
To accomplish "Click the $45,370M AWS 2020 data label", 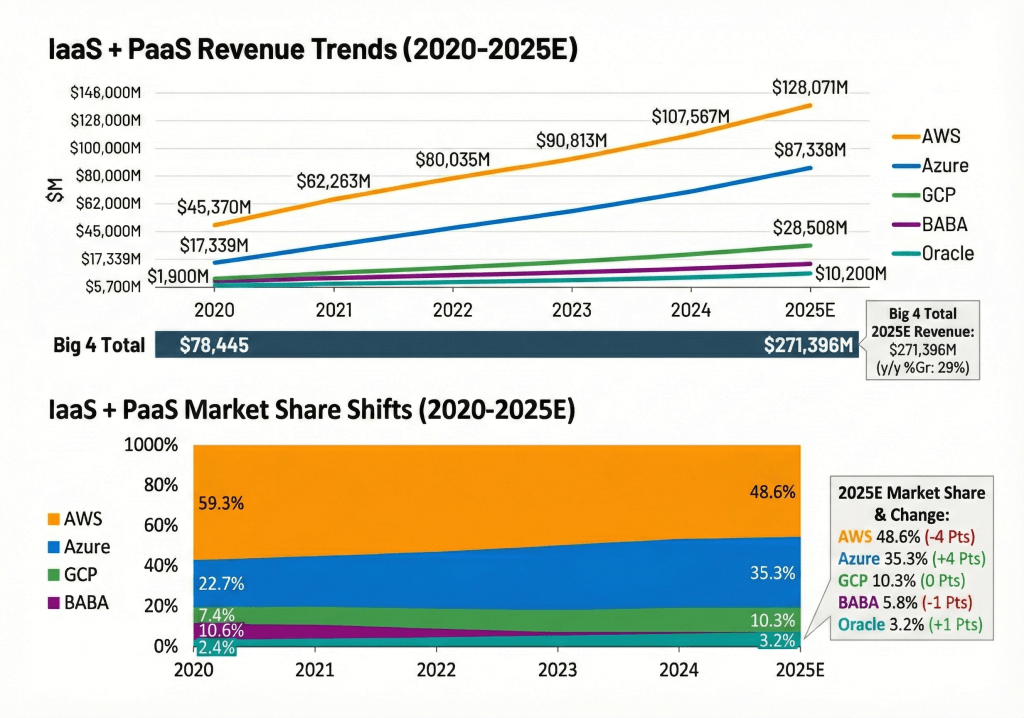I will click(x=215, y=208).
